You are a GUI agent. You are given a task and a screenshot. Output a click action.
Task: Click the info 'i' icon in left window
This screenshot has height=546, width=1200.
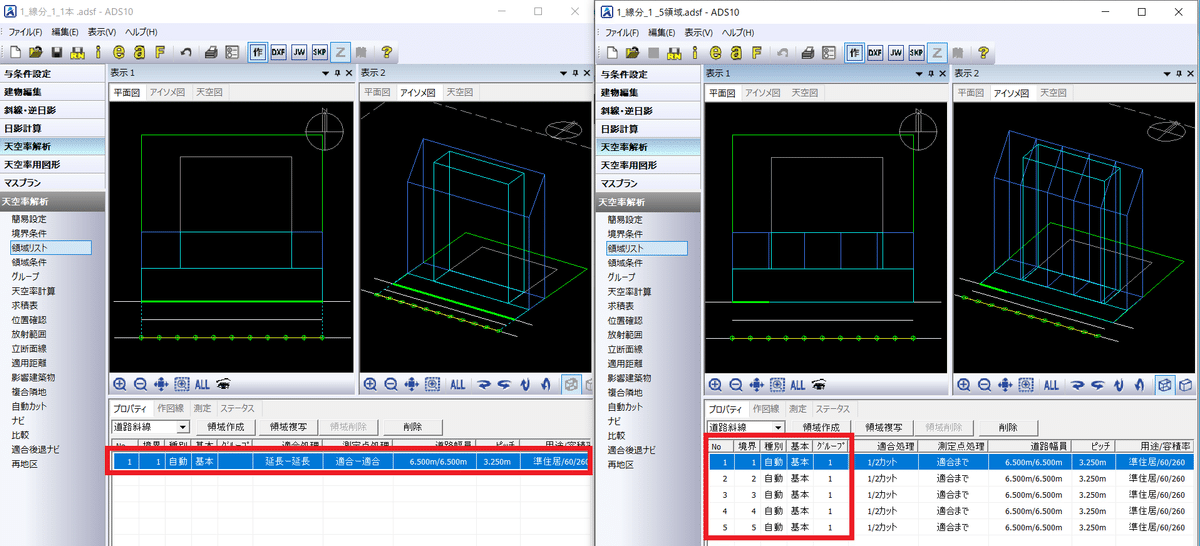click(97, 52)
